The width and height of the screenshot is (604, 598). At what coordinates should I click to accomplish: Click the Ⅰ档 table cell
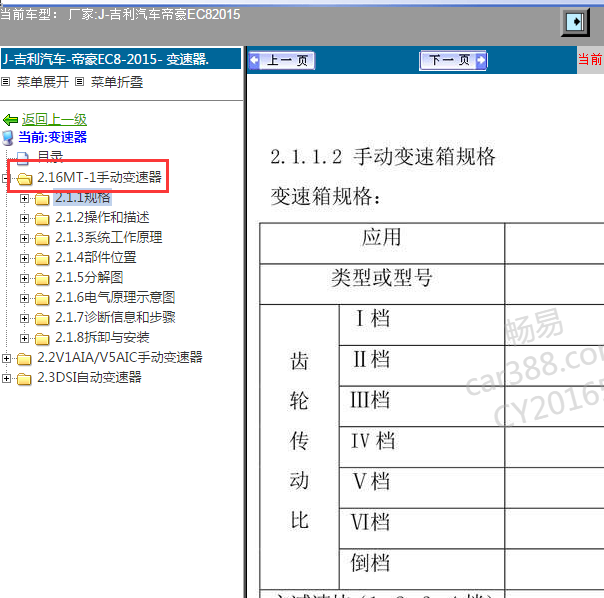[x=422, y=324]
